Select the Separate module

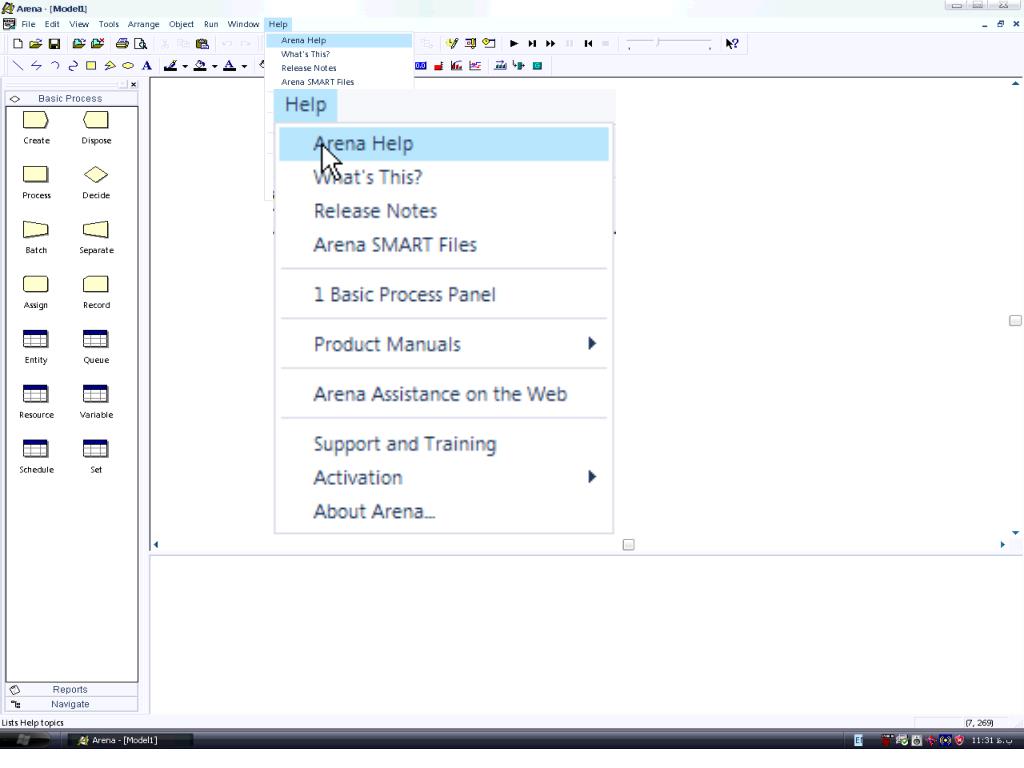96,237
